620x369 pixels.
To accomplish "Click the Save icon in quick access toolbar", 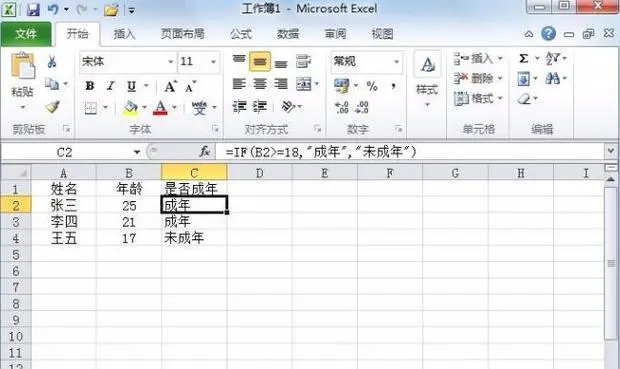I will click(33, 9).
